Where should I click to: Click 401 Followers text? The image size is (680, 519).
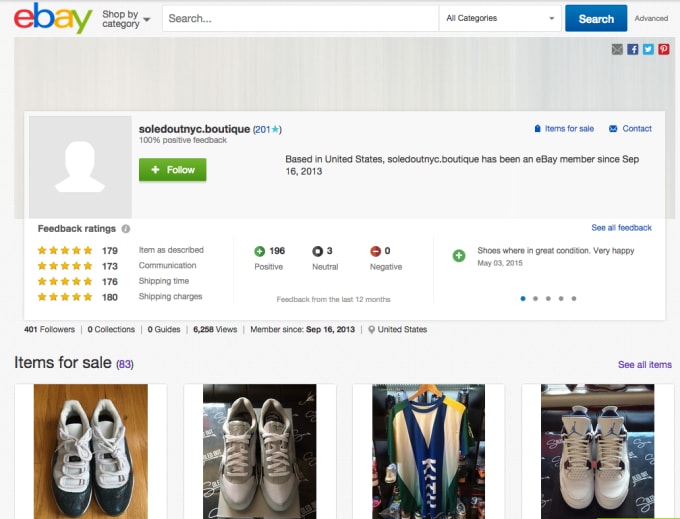(x=49, y=330)
